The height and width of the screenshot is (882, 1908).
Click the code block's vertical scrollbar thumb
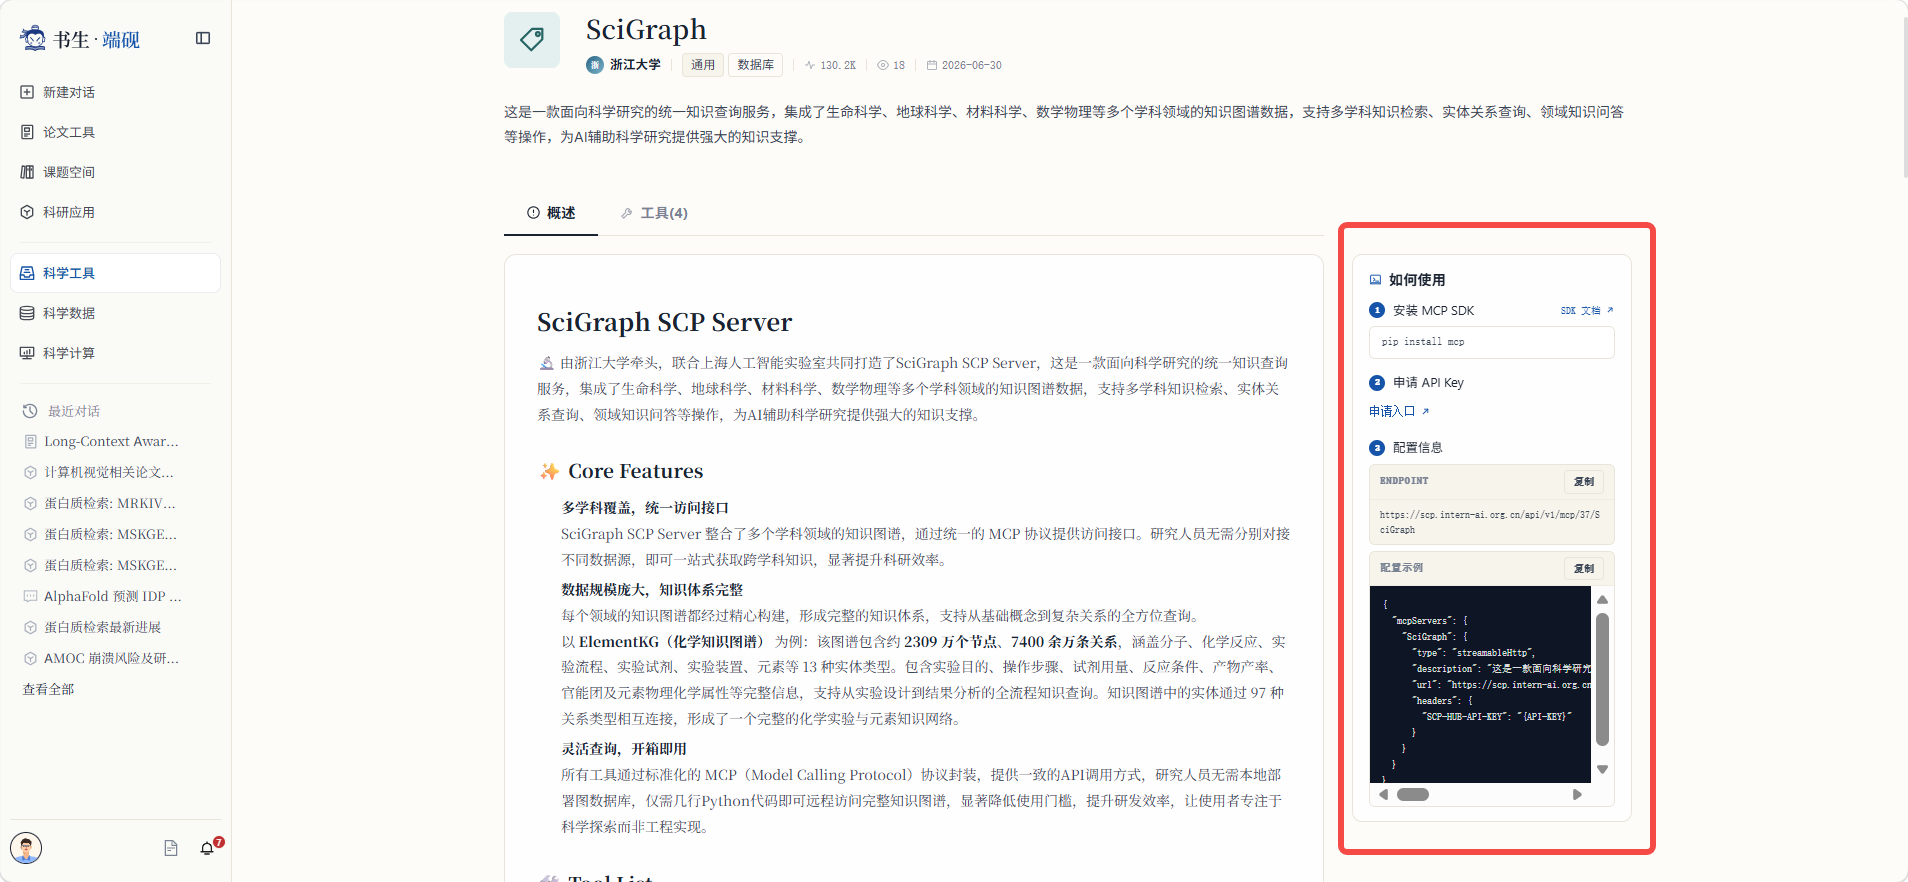[x=1602, y=680]
